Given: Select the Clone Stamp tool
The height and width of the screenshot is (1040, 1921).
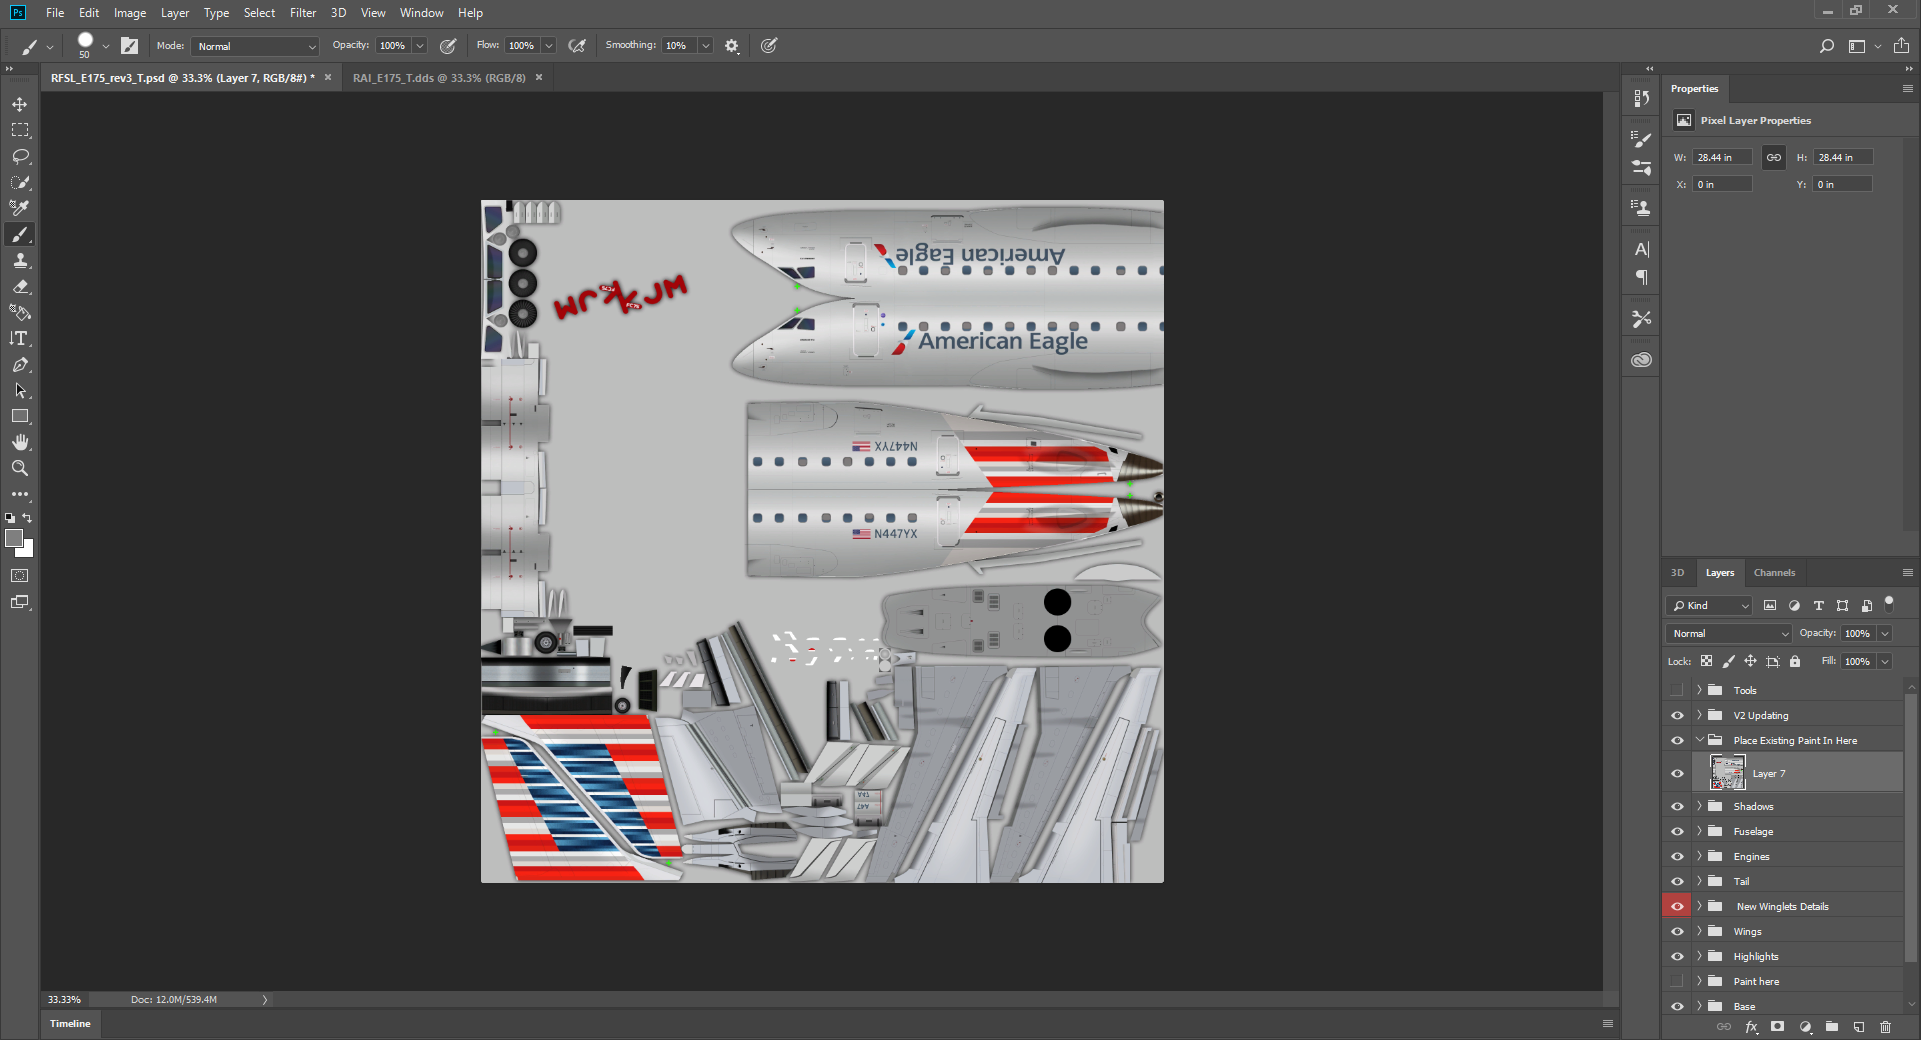Looking at the screenshot, I should 20,260.
